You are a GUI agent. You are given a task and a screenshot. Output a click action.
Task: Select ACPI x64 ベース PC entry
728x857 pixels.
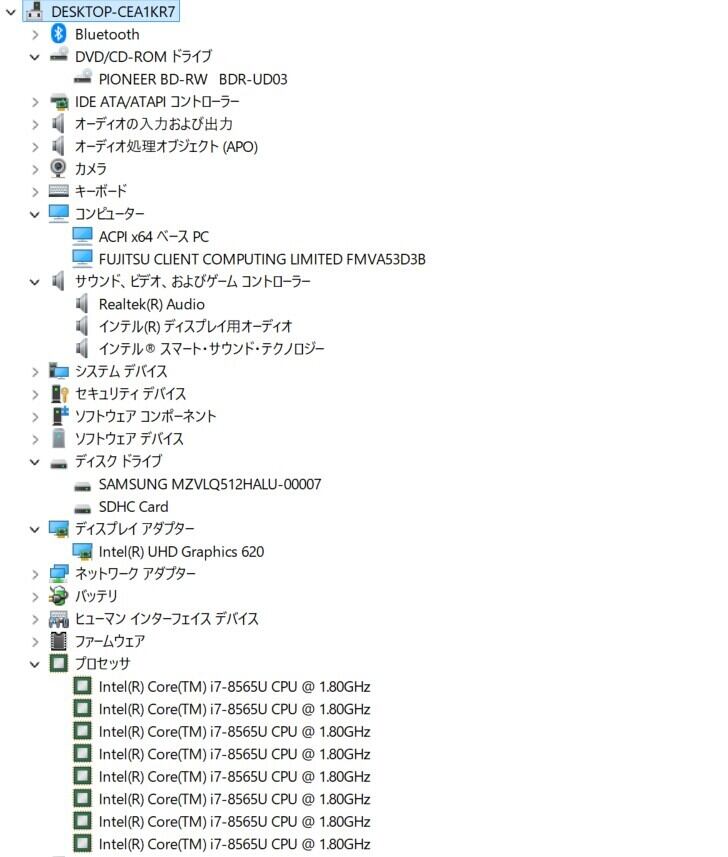(x=154, y=237)
